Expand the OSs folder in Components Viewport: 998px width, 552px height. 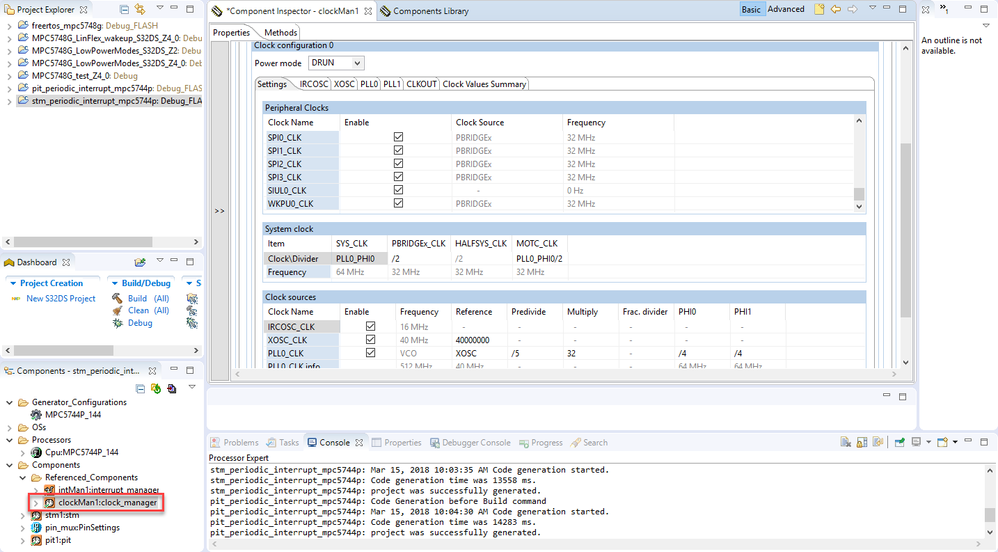coord(9,427)
